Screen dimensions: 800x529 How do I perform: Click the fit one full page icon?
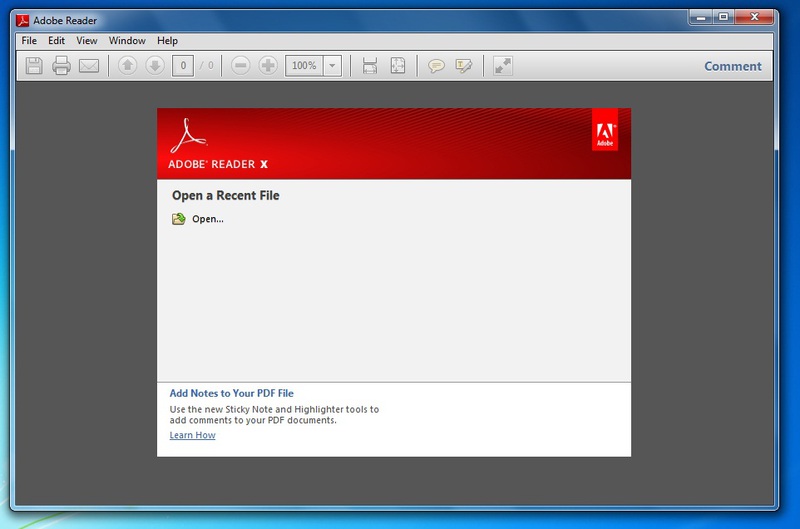(397, 66)
